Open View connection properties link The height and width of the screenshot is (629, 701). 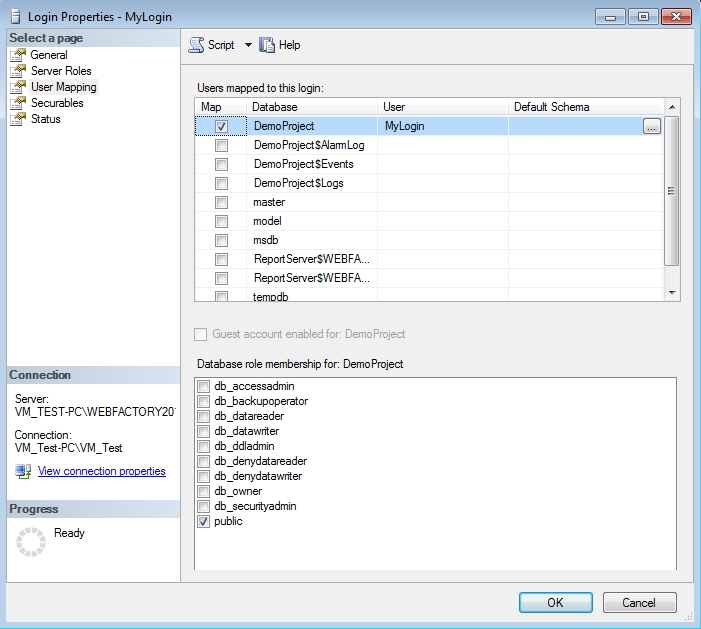(x=101, y=471)
